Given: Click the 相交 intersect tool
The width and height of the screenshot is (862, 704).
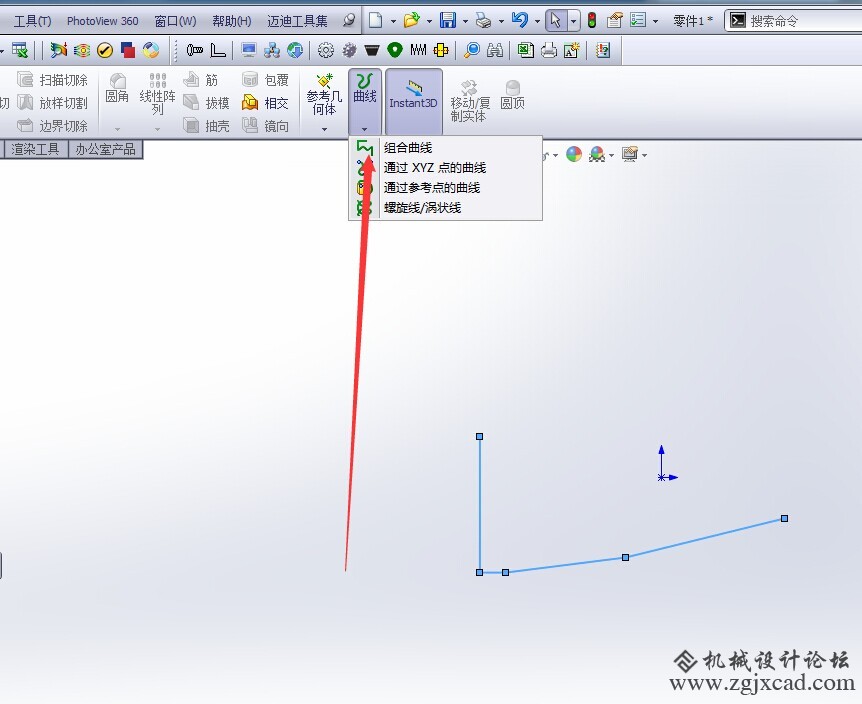Looking at the screenshot, I should click(266, 103).
